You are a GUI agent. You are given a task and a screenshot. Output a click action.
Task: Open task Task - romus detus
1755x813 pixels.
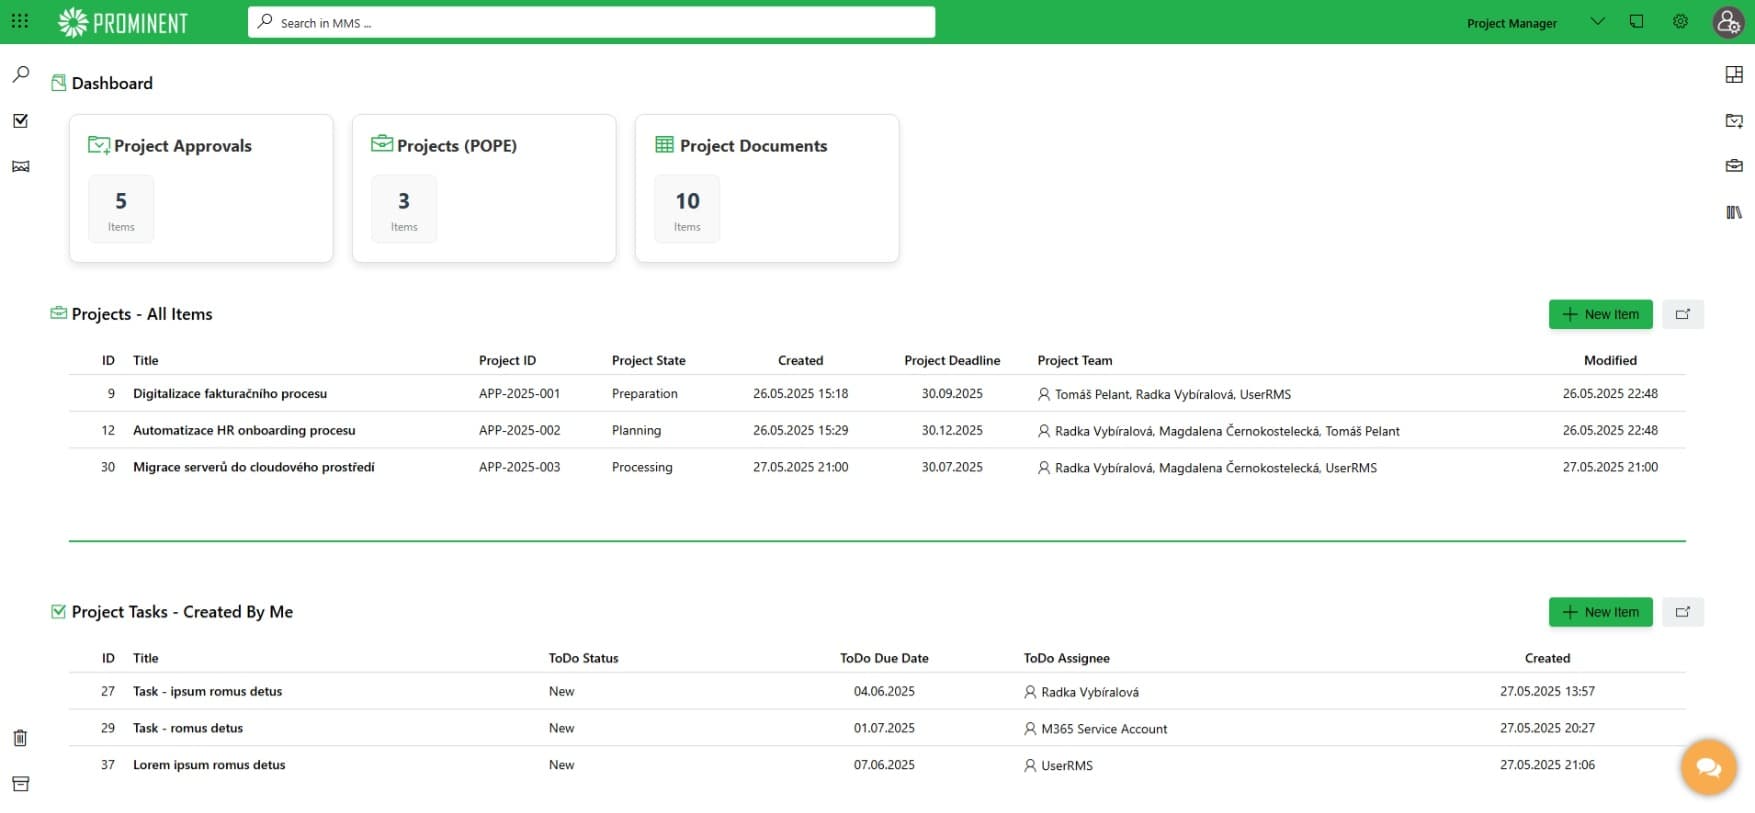coord(188,728)
